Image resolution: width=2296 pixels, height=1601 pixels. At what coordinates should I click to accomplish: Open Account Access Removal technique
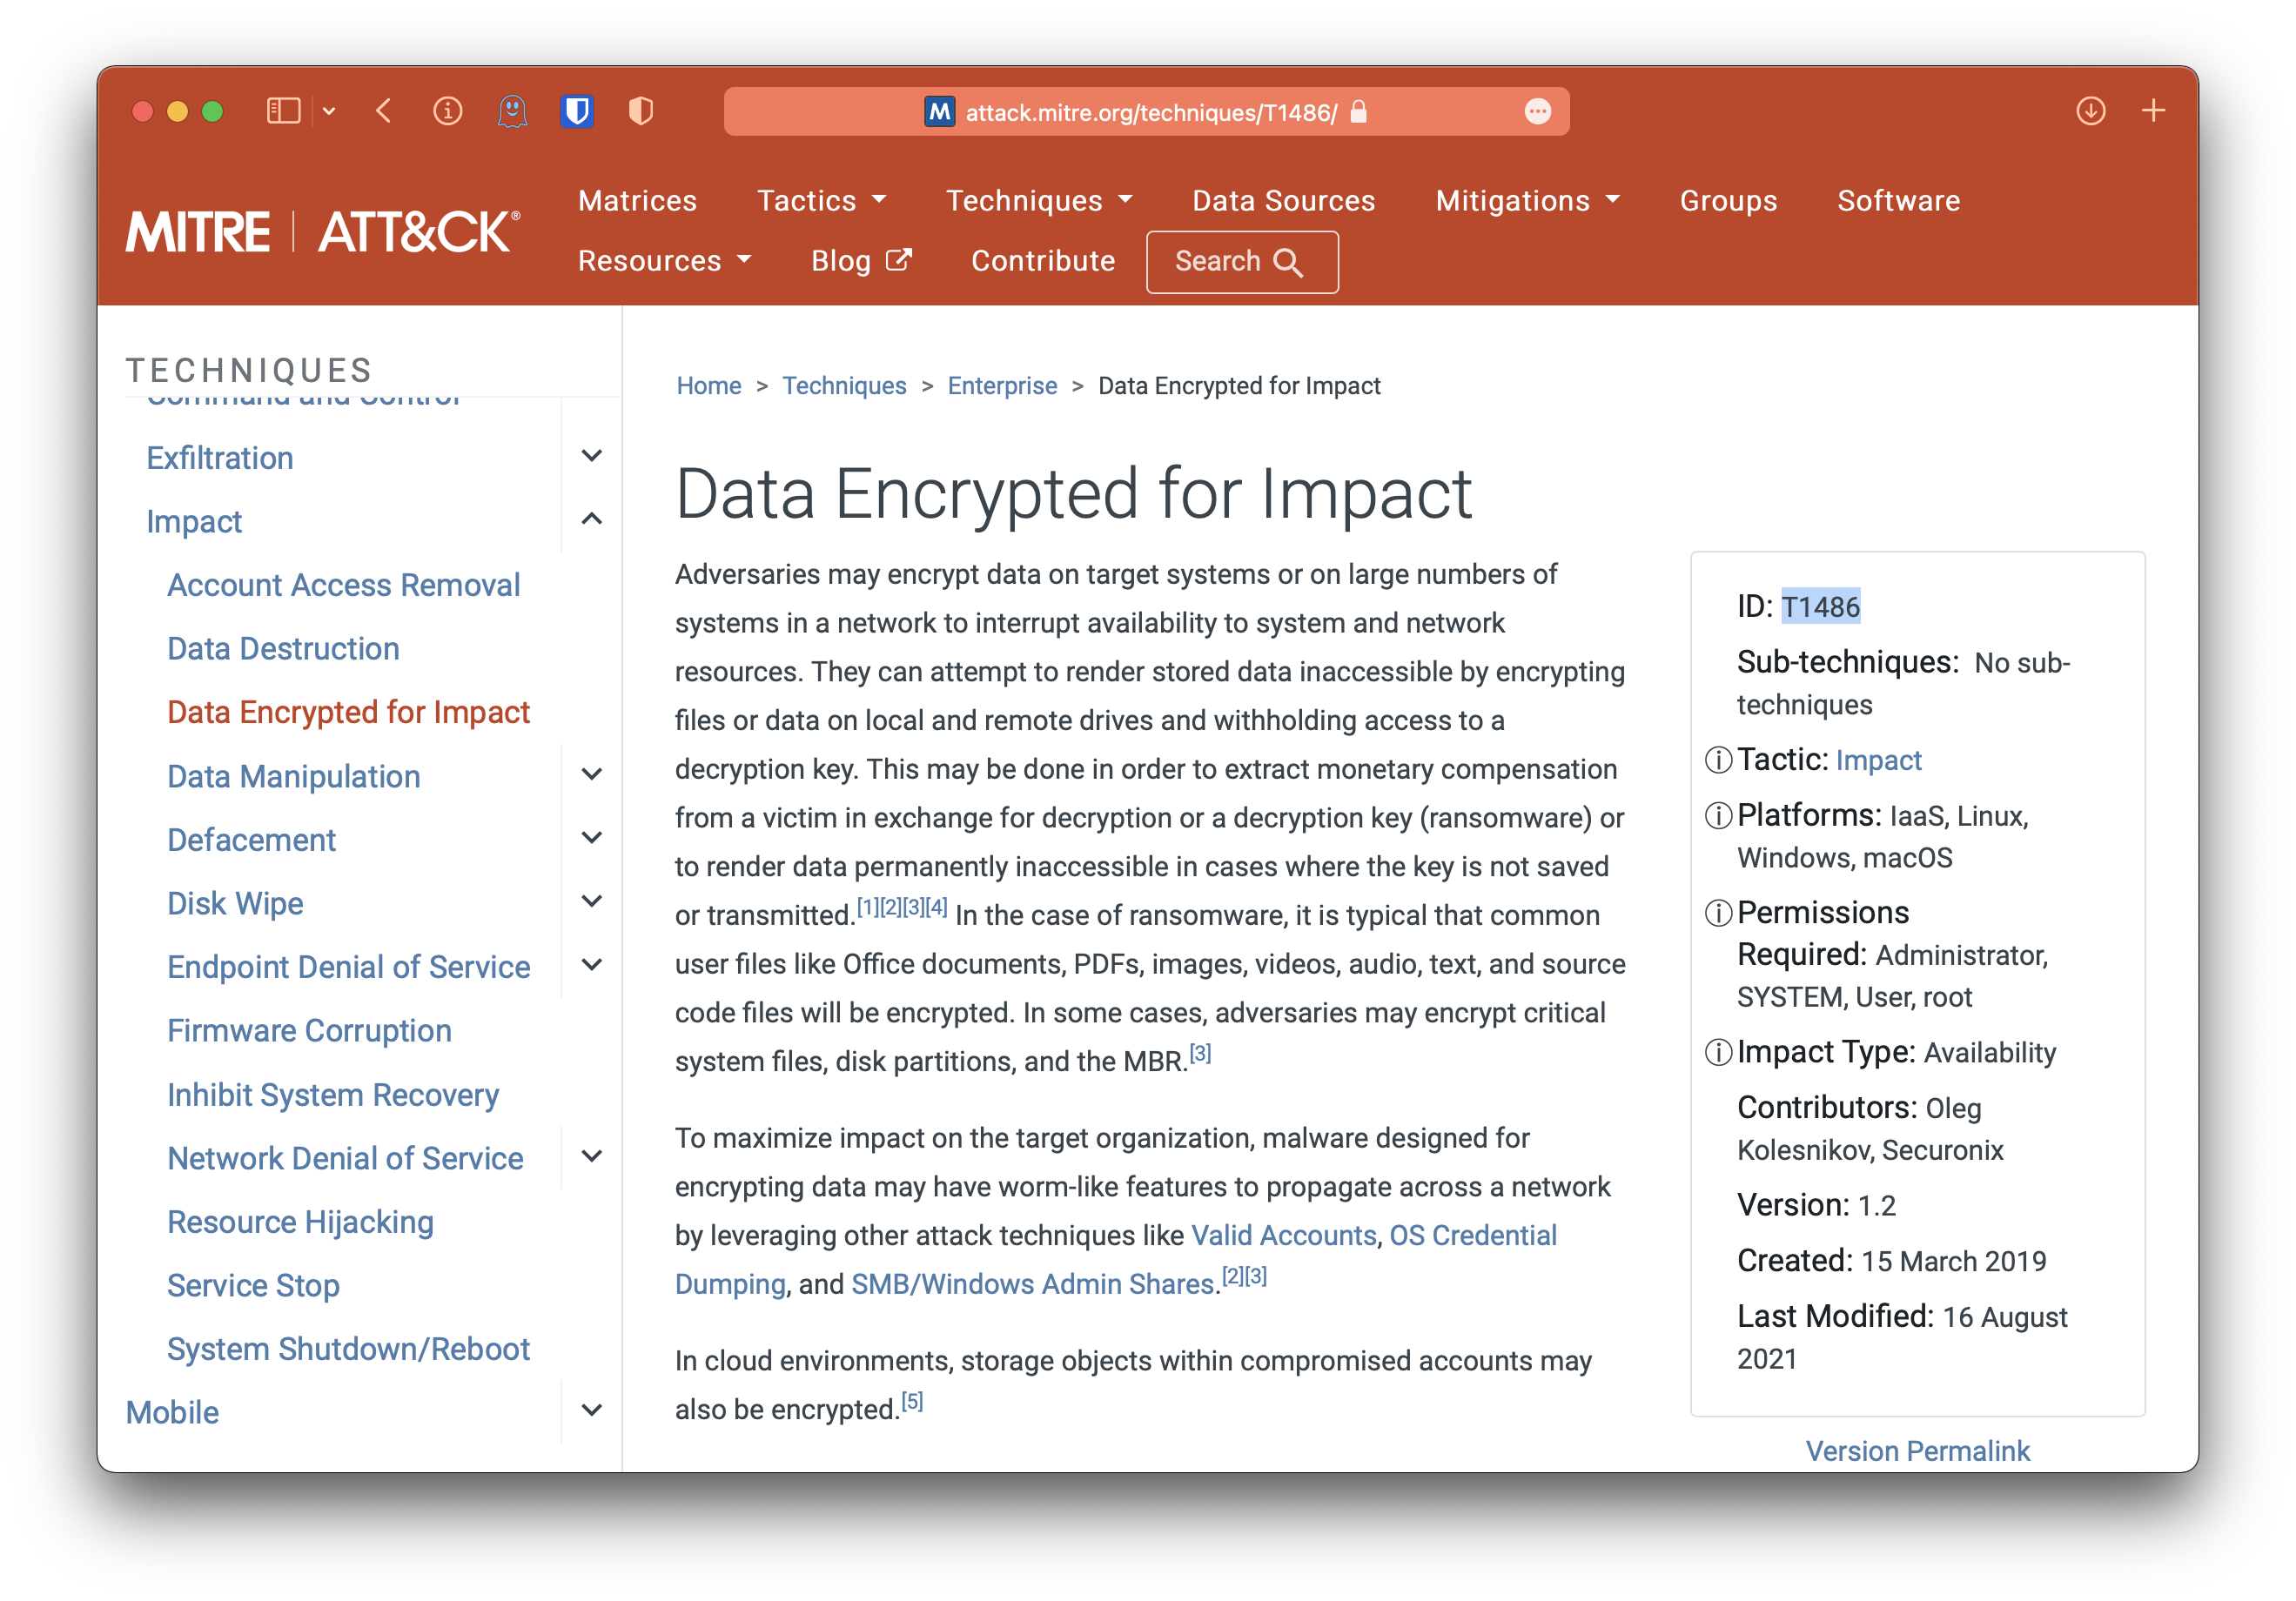point(343,585)
